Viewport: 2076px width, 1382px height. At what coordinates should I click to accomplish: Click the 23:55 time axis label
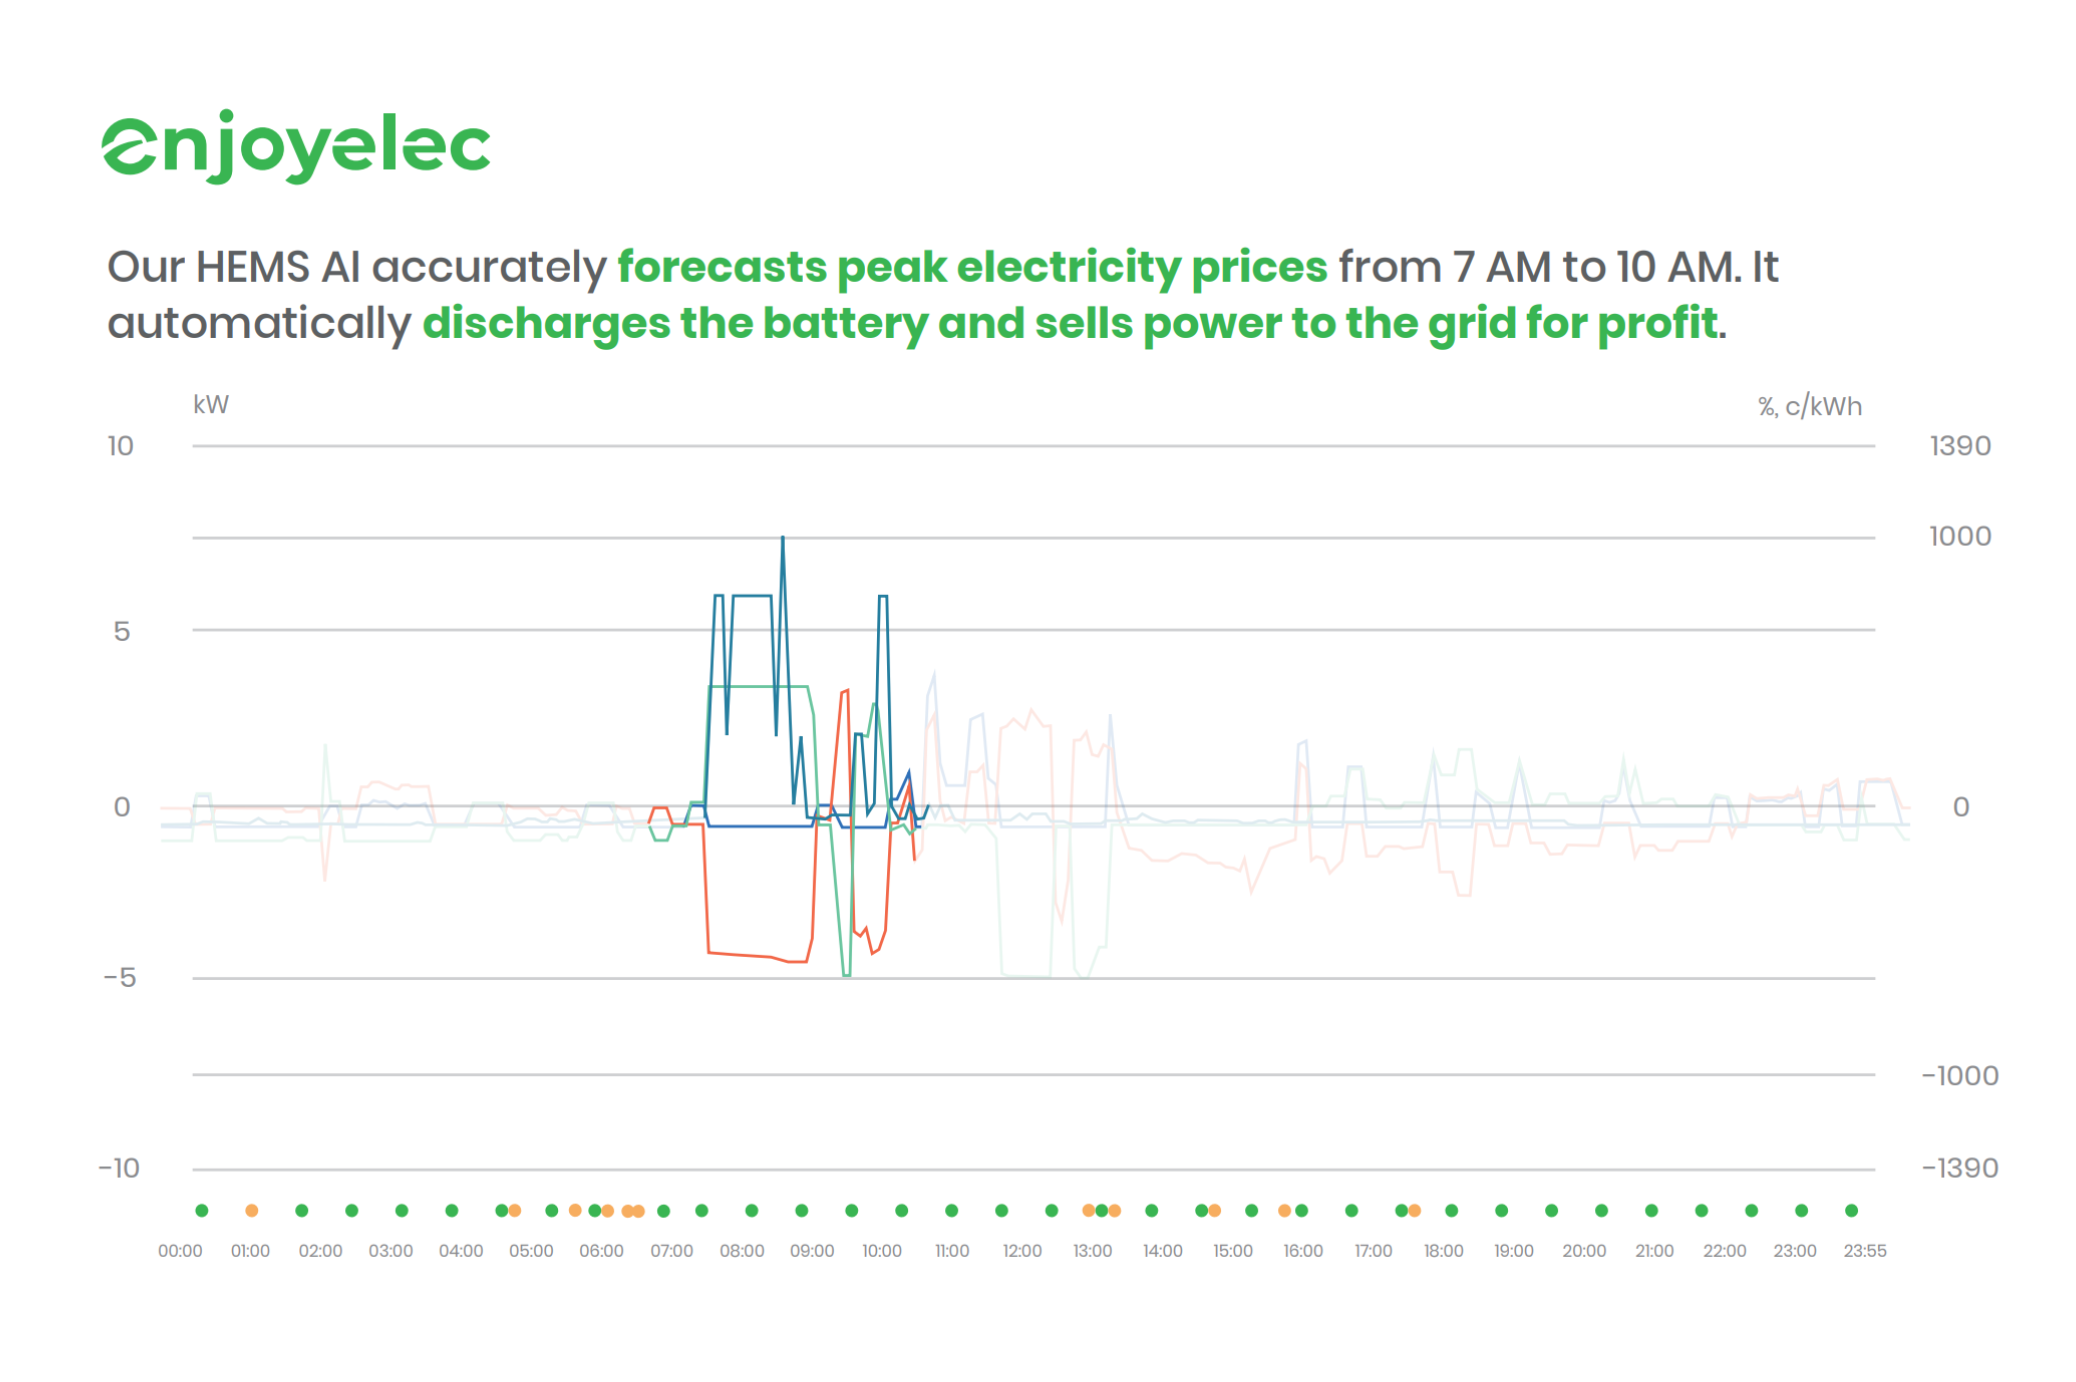pos(1864,1251)
